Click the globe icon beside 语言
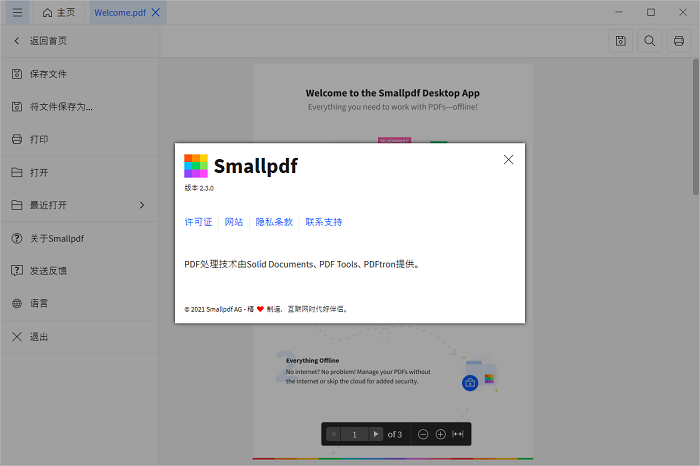Image resolution: width=700 pixels, height=466 pixels. click(x=17, y=304)
